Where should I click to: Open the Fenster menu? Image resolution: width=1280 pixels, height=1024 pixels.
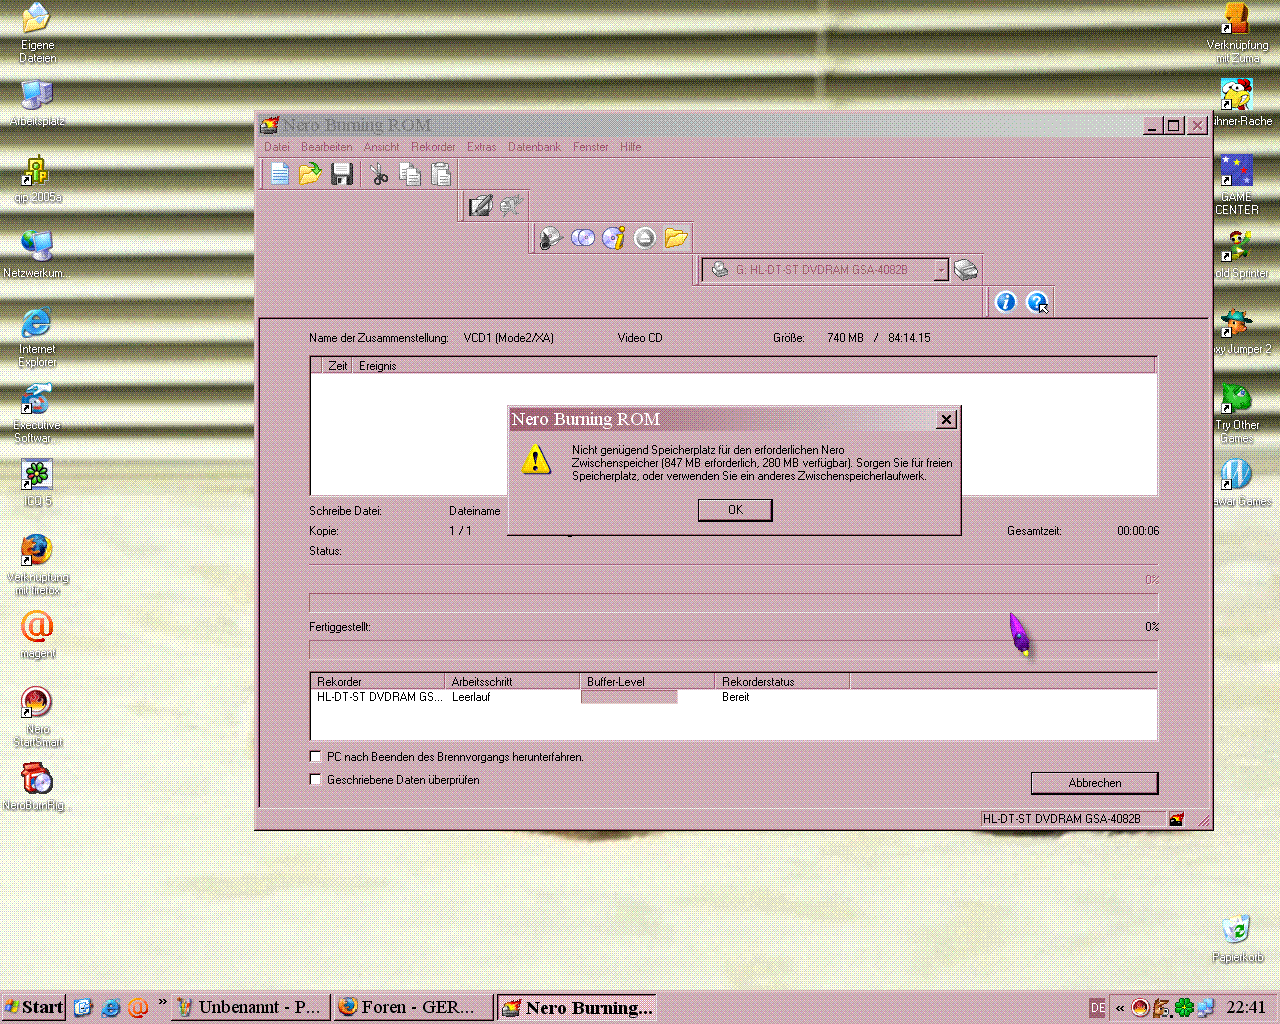click(590, 147)
